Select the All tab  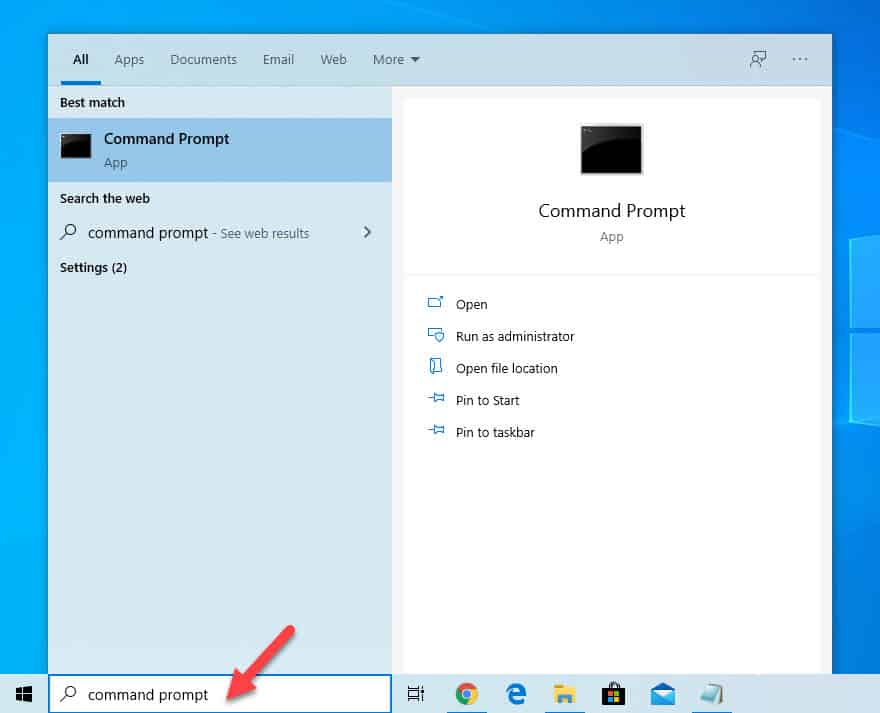(81, 60)
